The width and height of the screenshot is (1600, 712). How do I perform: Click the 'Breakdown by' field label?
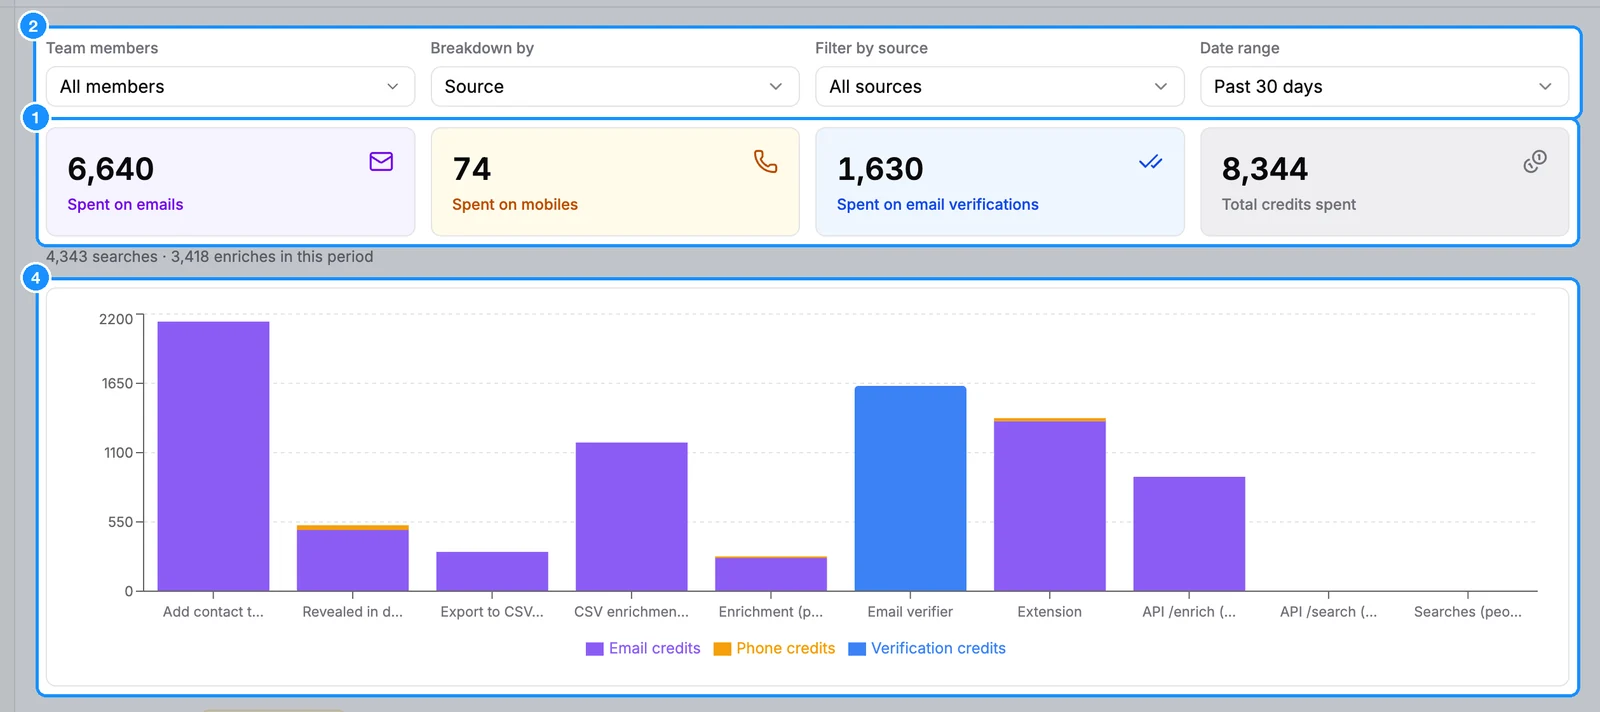[x=482, y=48]
